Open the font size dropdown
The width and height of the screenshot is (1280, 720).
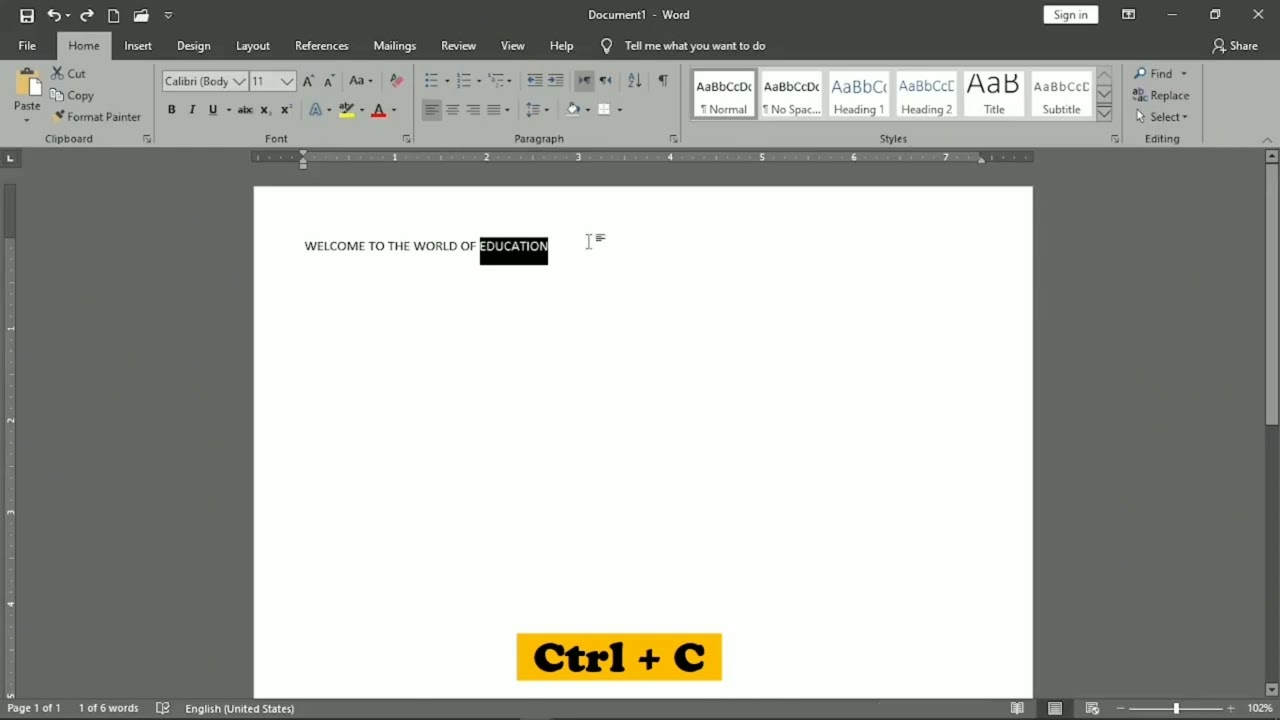(x=287, y=81)
